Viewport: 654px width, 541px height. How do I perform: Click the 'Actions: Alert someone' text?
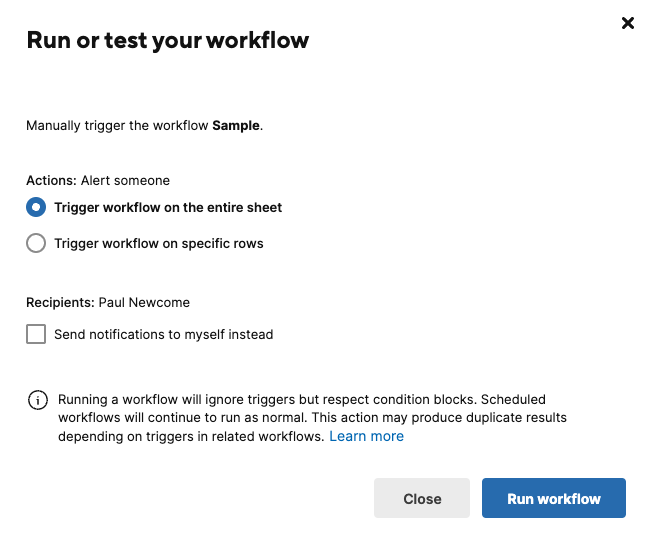point(98,181)
